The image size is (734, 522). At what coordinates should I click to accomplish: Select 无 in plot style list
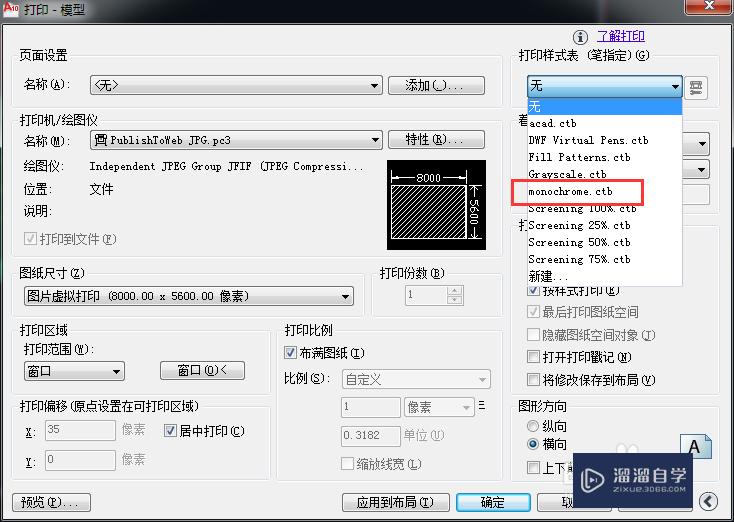coord(604,107)
